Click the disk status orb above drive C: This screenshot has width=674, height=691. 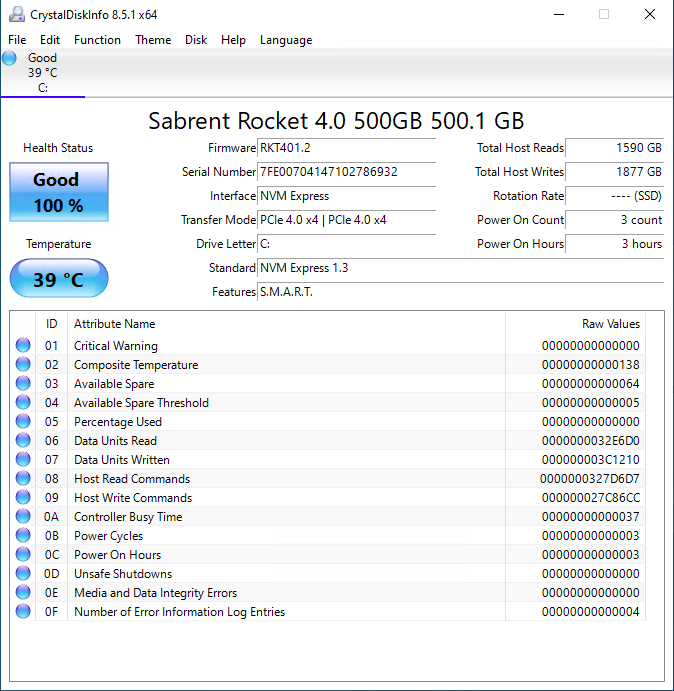pos(10,59)
